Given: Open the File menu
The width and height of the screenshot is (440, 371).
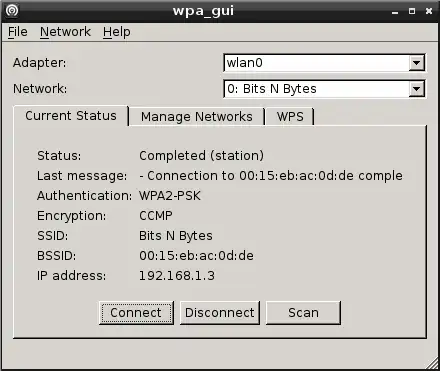Looking at the screenshot, I should coord(18,32).
